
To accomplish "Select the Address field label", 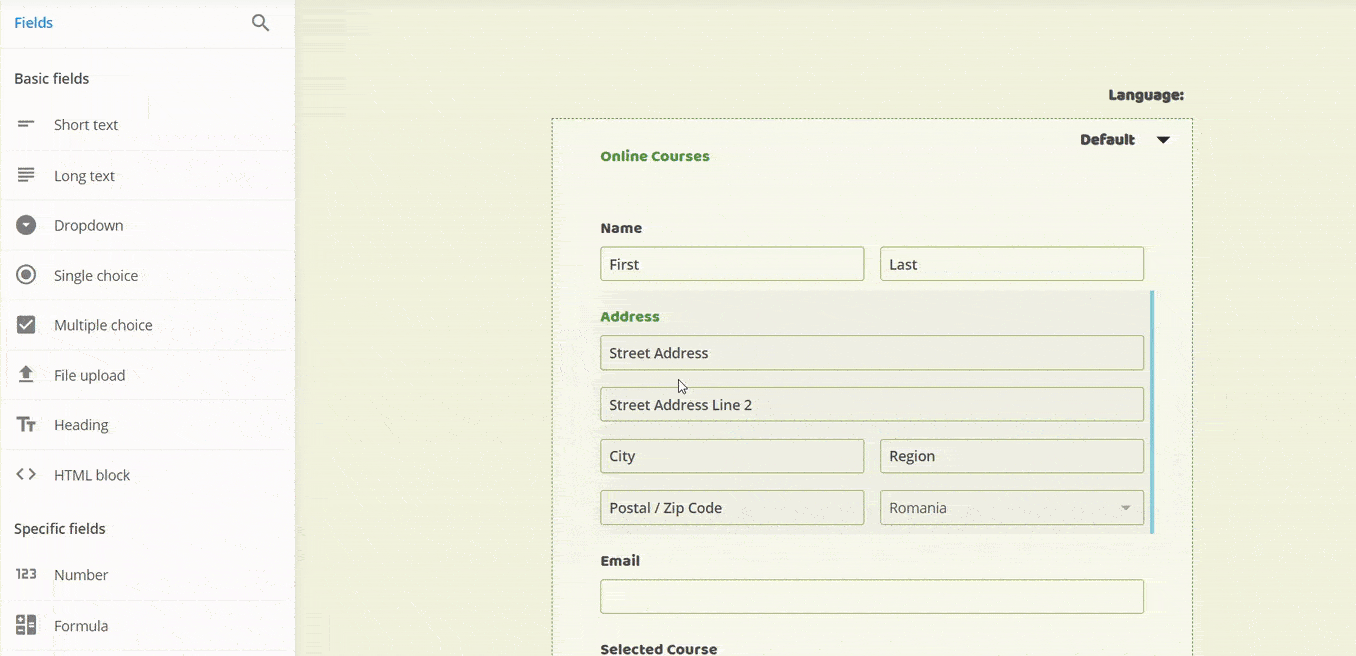I will click(630, 317).
